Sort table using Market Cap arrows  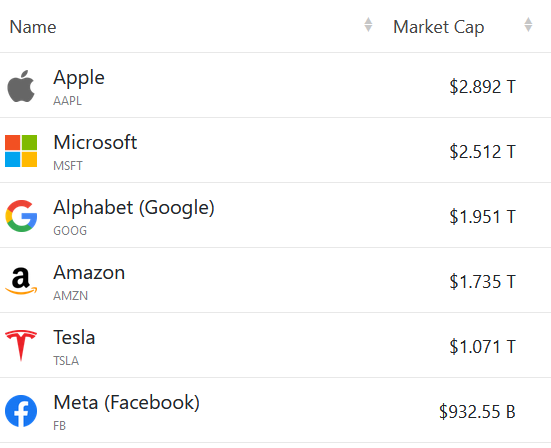click(528, 25)
